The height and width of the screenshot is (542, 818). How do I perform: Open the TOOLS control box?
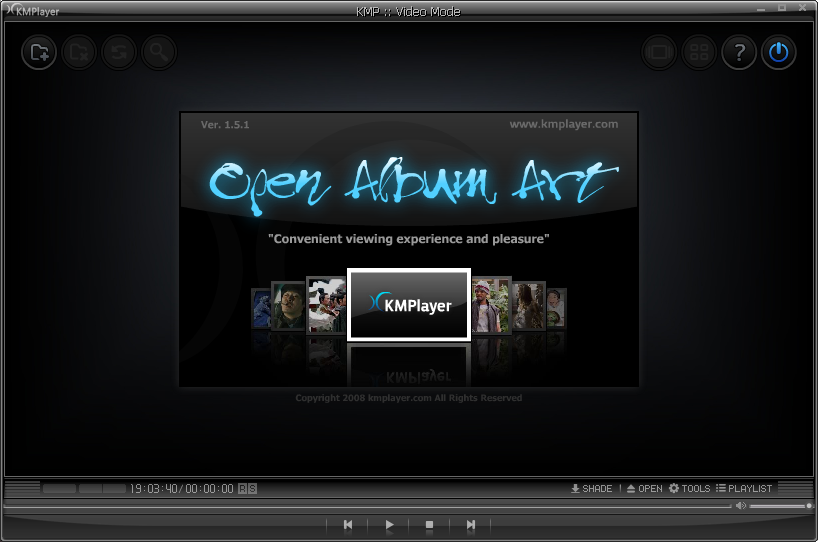pos(690,488)
